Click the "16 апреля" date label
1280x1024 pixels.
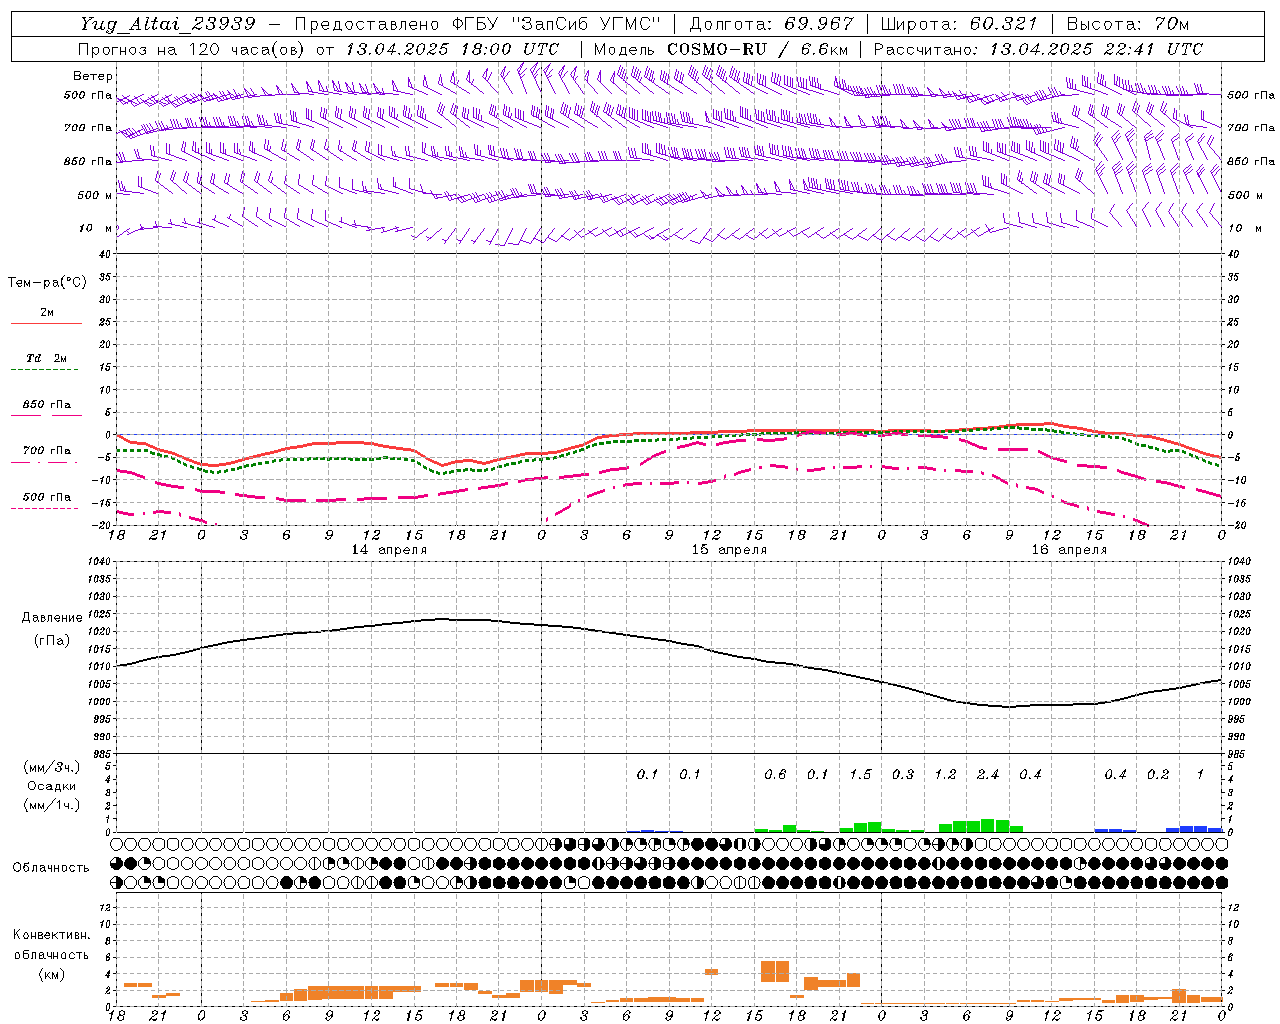pyautogui.click(x=1069, y=550)
